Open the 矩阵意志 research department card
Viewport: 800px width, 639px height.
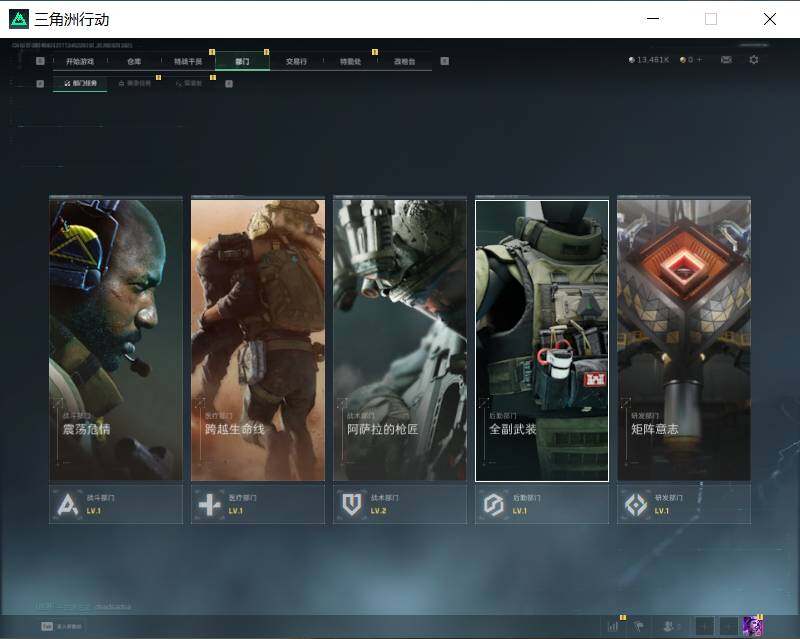[684, 340]
